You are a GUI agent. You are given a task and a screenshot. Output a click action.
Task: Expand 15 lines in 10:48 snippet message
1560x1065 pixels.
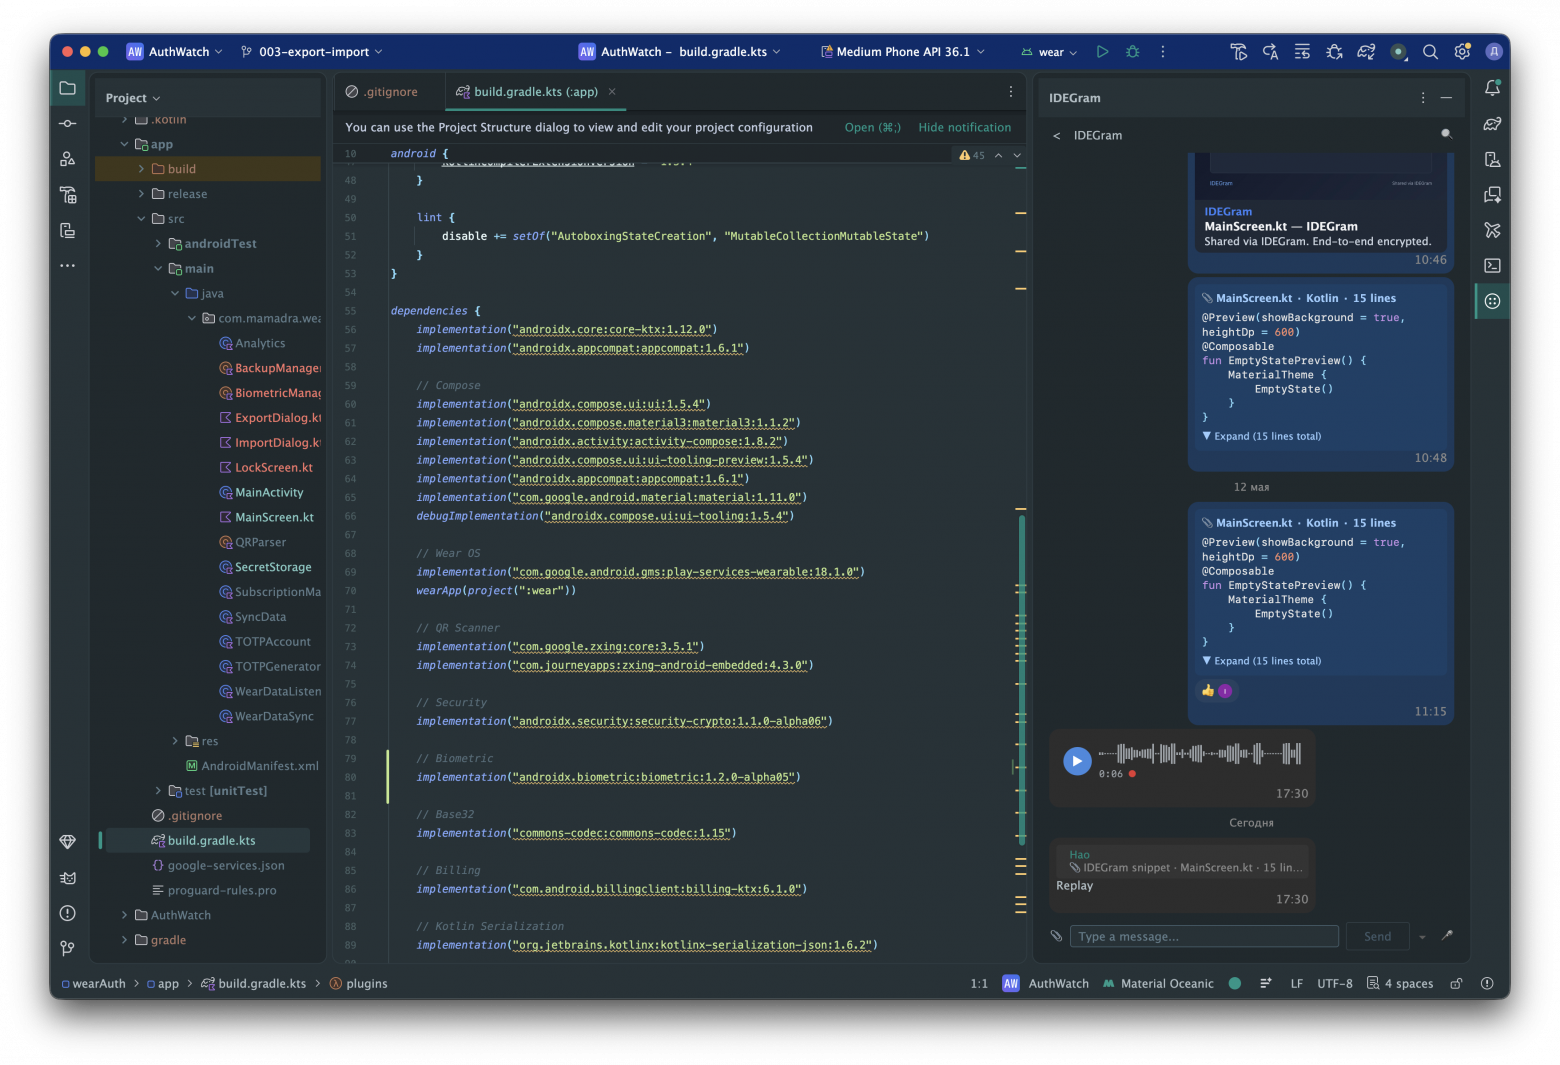click(x=1262, y=436)
